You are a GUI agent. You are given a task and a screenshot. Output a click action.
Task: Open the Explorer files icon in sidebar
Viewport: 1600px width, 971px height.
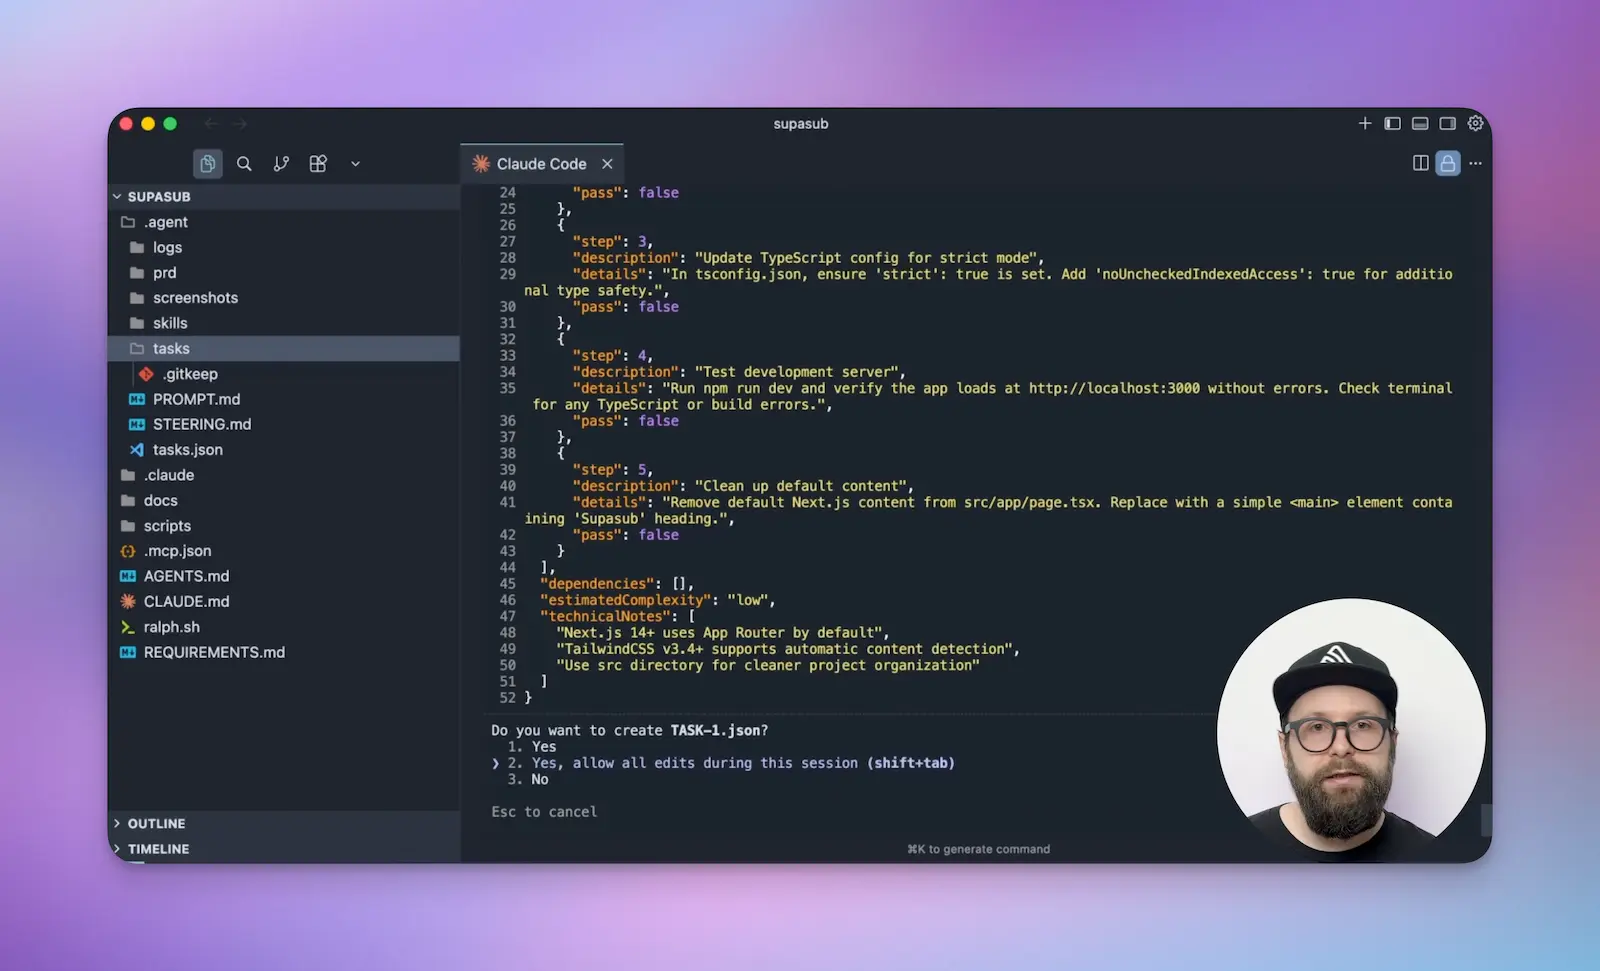click(207, 163)
